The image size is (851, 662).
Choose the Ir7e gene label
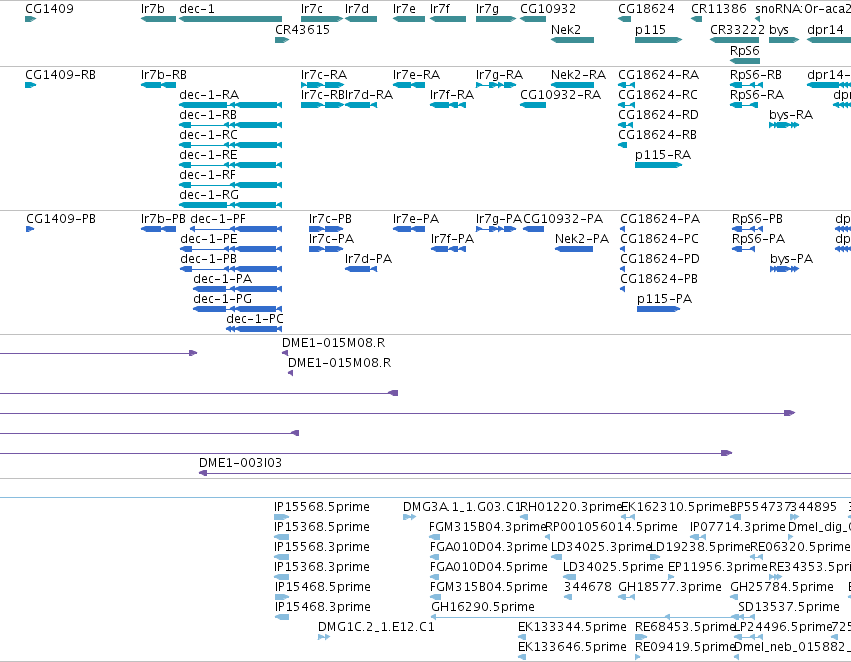pyautogui.click(x=404, y=9)
